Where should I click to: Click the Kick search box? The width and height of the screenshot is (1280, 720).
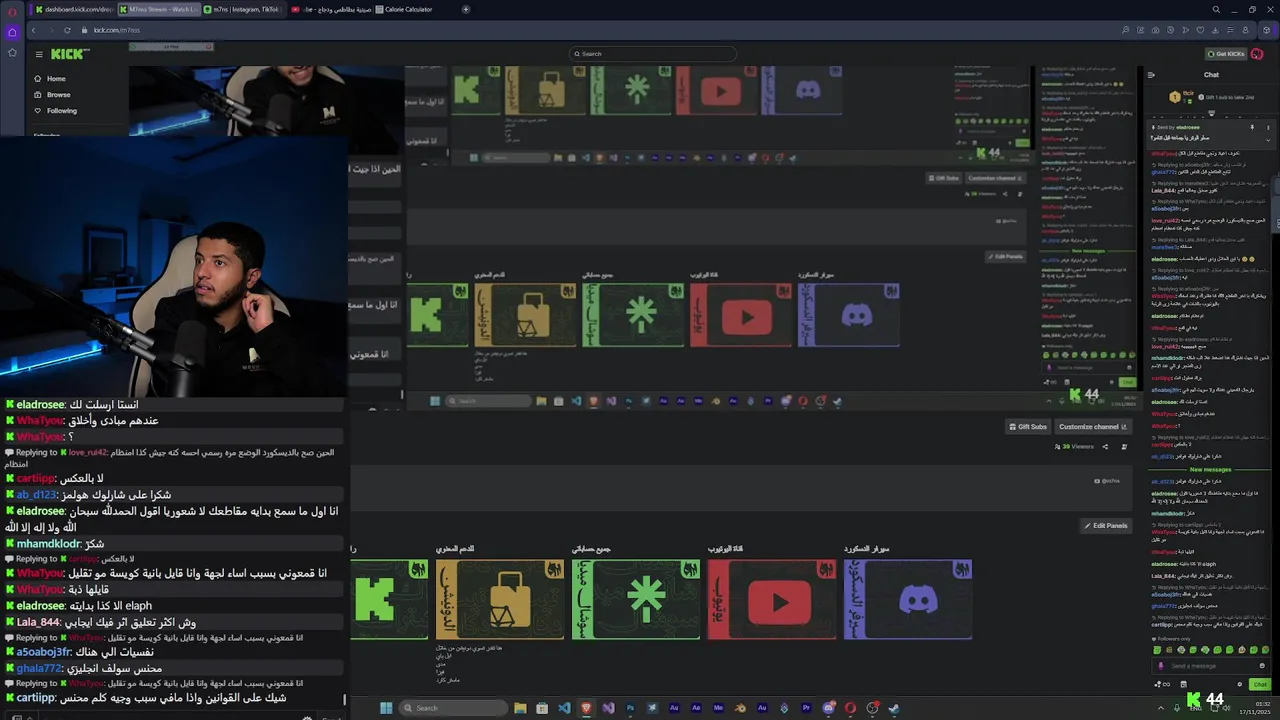pyautogui.click(x=652, y=54)
